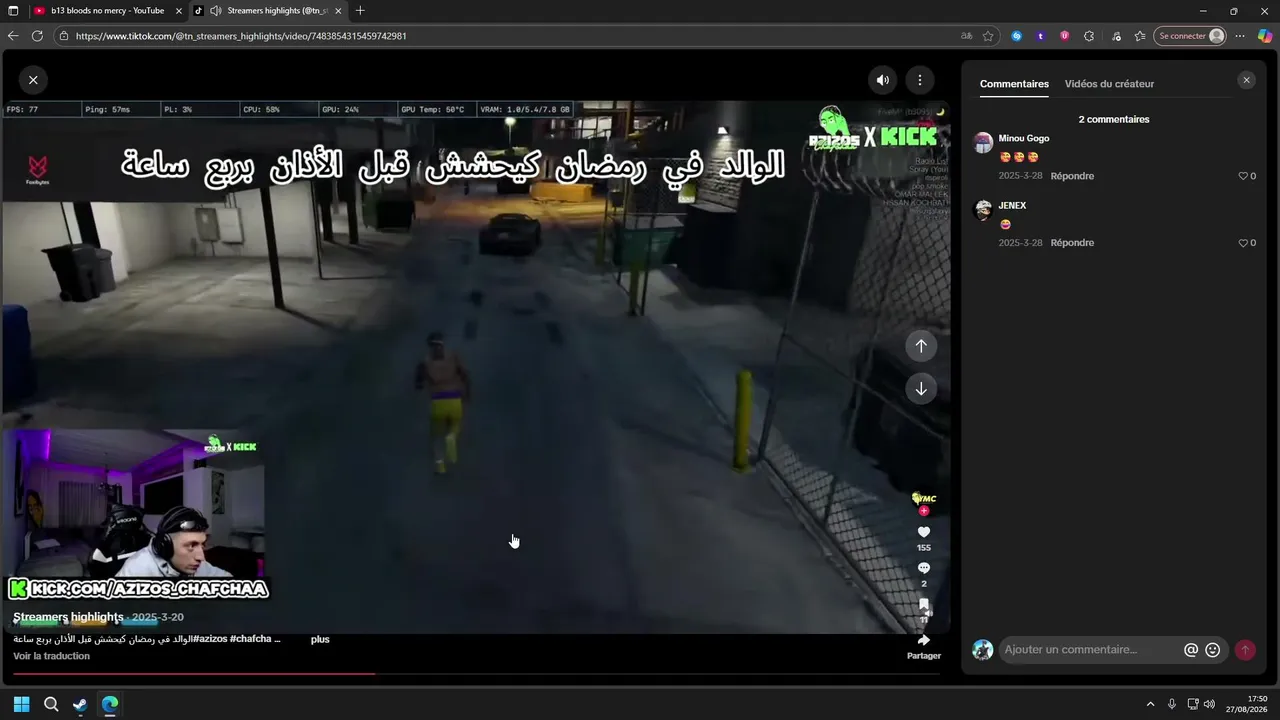View site information for tiktok.com
The image size is (1280, 720).
64,36
